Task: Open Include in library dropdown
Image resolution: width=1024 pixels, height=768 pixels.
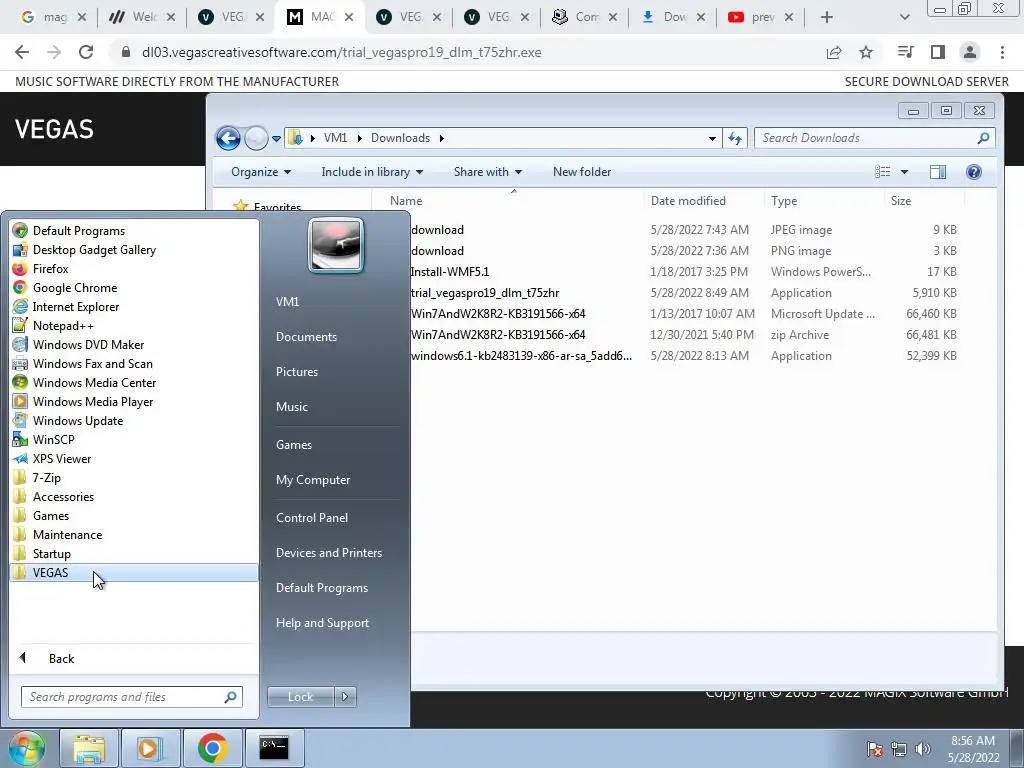Action: coord(372,172)
